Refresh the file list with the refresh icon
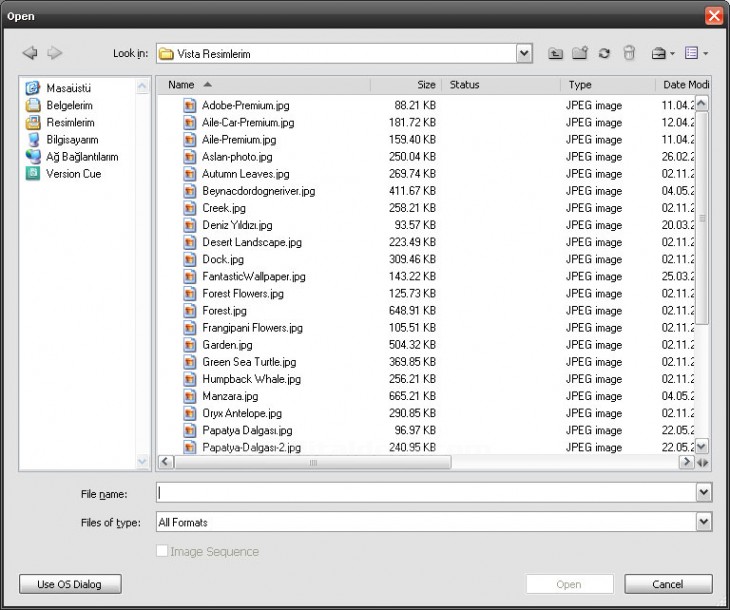This screenshot has height=610, width=730. (x=604, y=54)
